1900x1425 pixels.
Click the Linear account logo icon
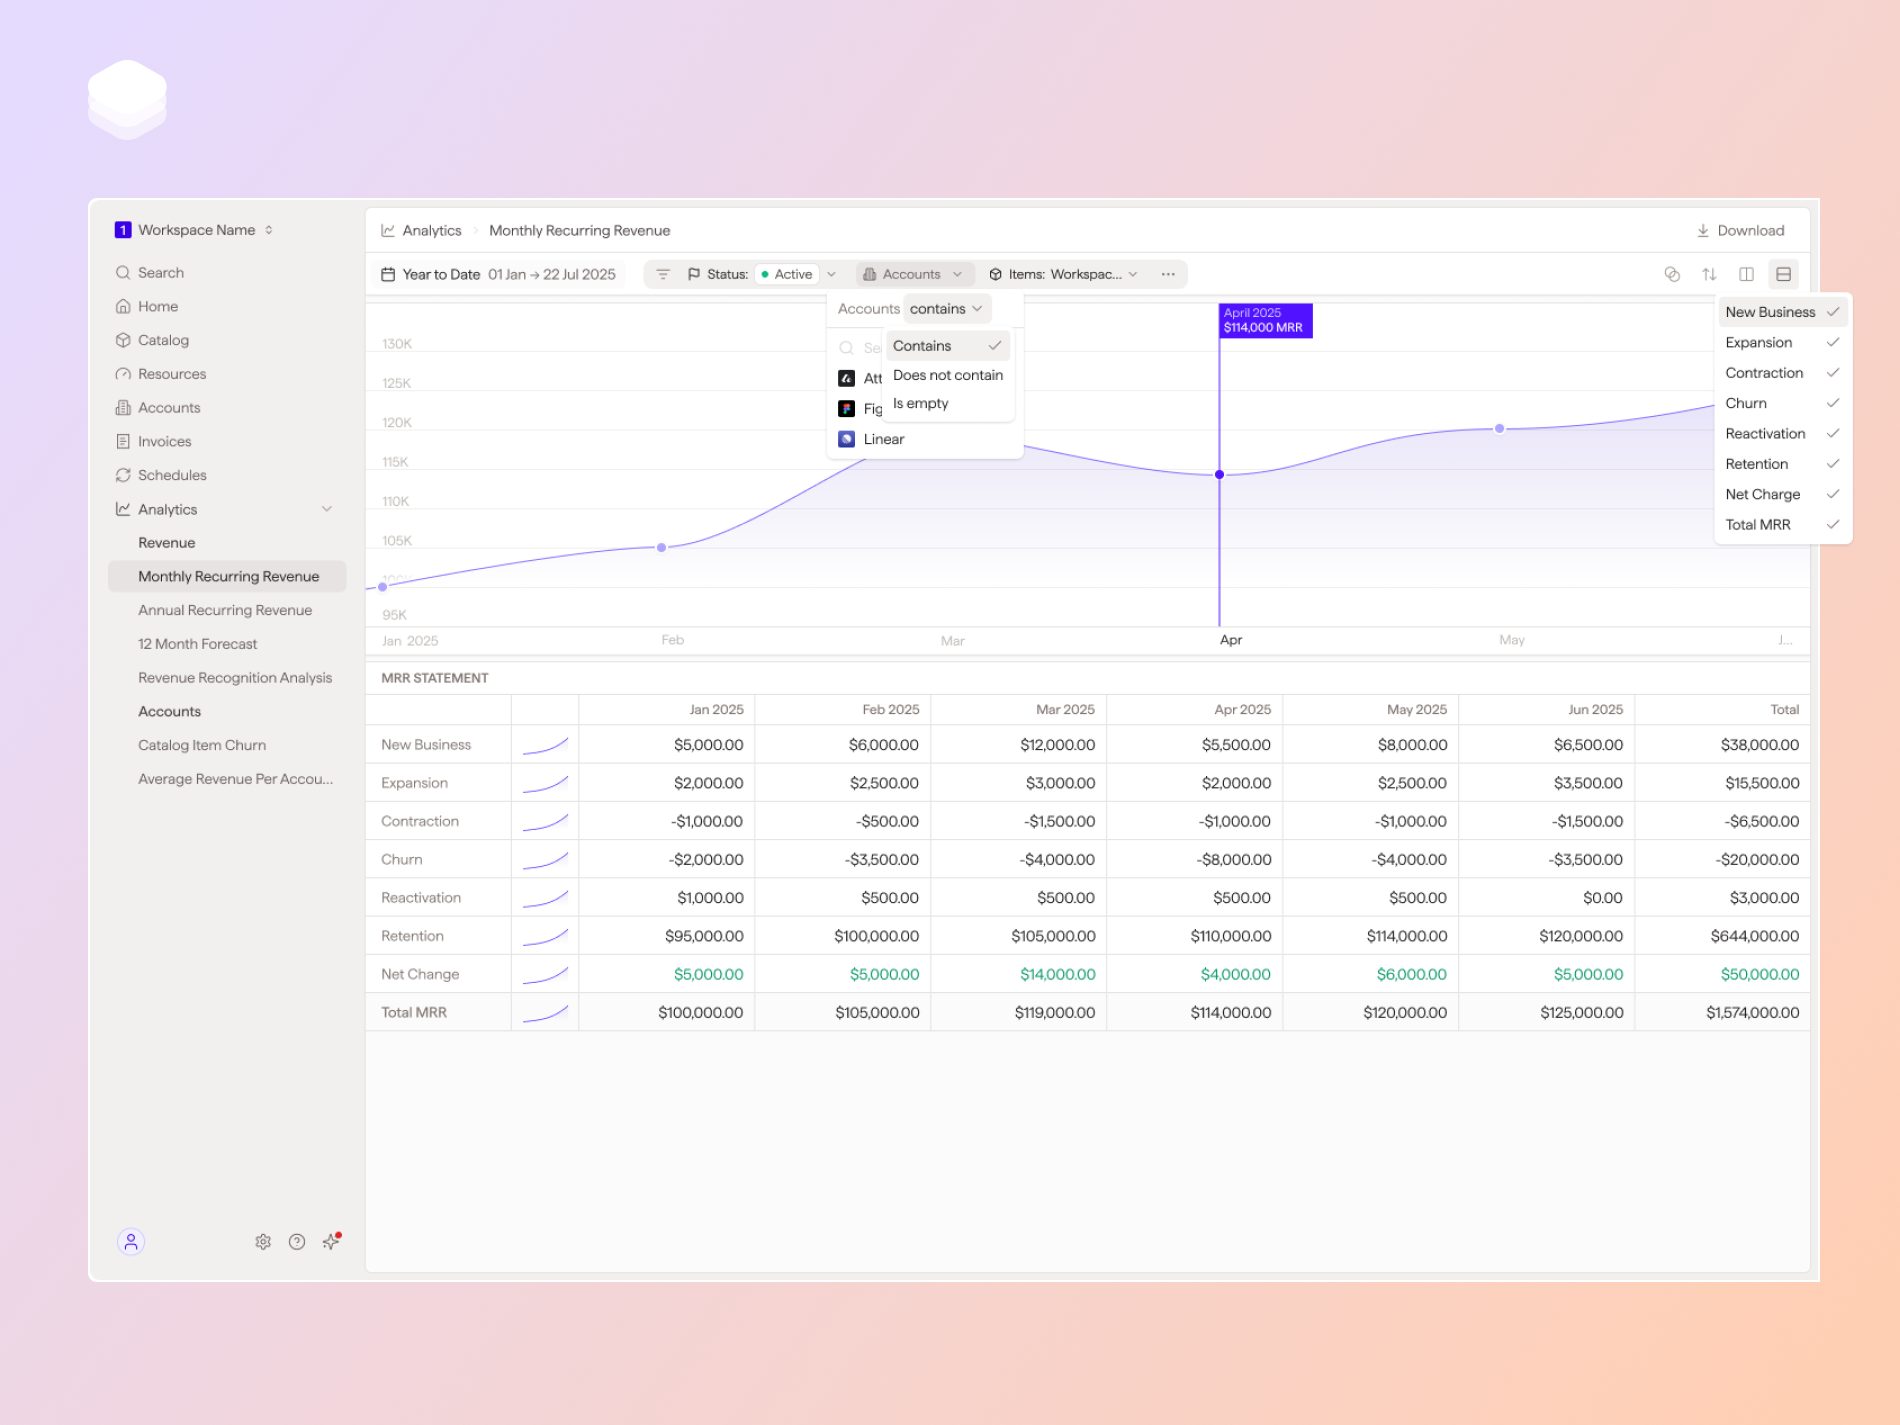coord(846,439)
